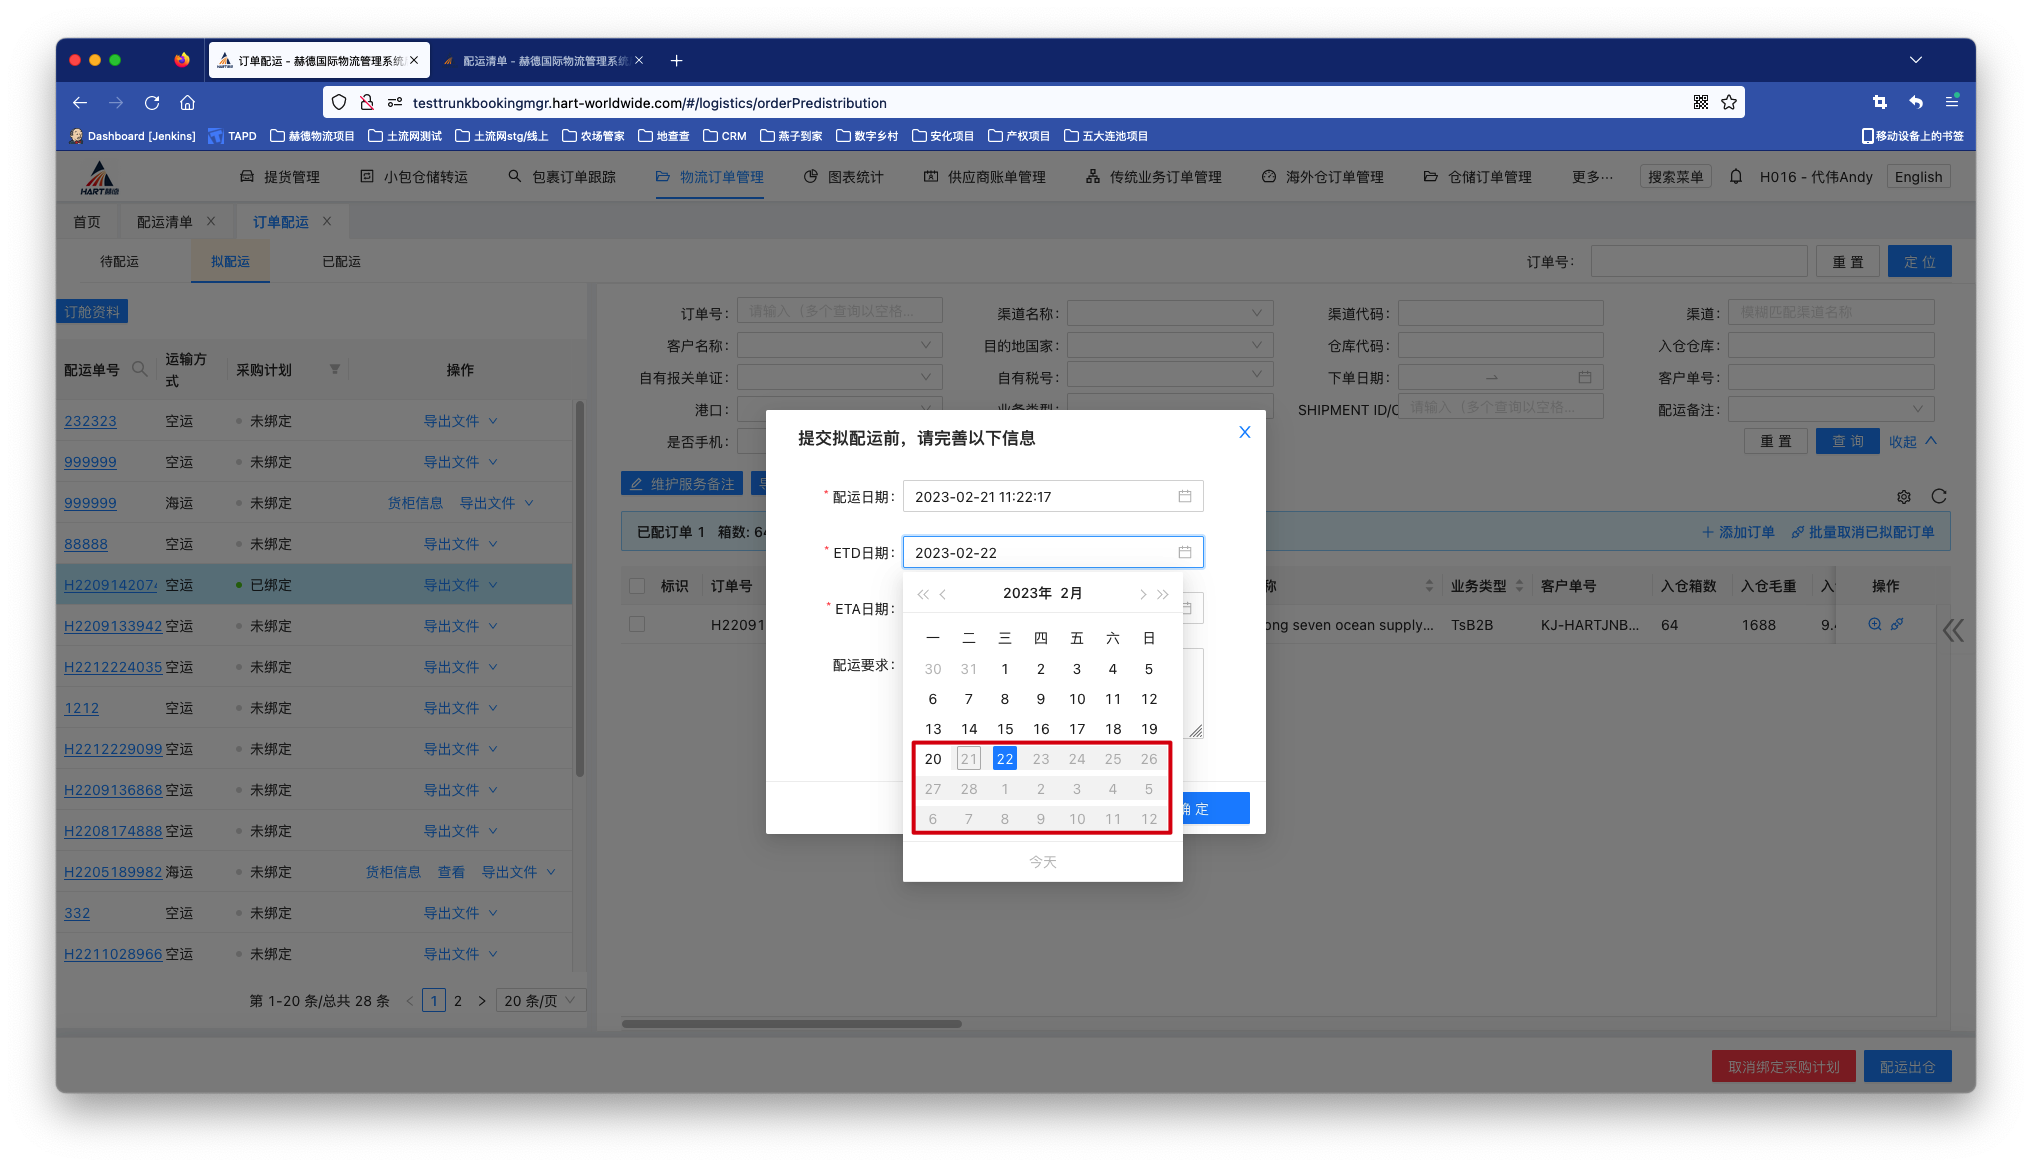Open order link H2209133942
This screenshot has height=1167, width=2032.
click(x=113, y=626)
